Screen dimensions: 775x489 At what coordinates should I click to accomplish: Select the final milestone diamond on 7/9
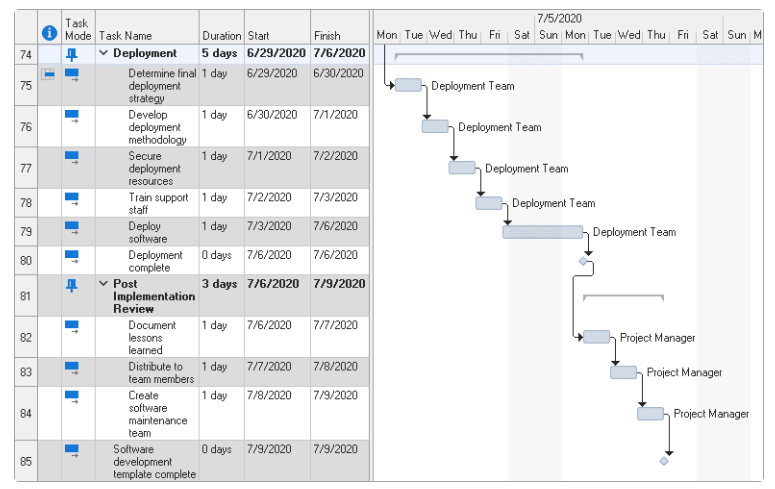[664, 461]
